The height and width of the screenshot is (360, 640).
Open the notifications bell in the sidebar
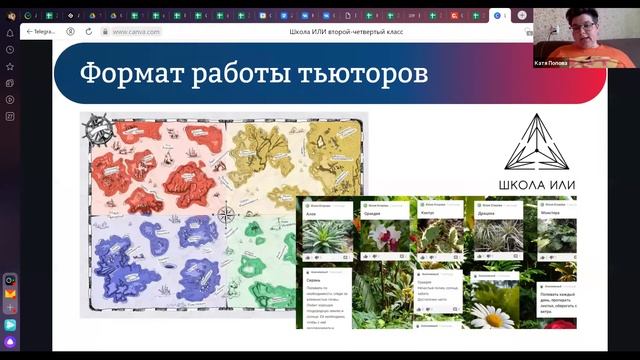(10, 33)
